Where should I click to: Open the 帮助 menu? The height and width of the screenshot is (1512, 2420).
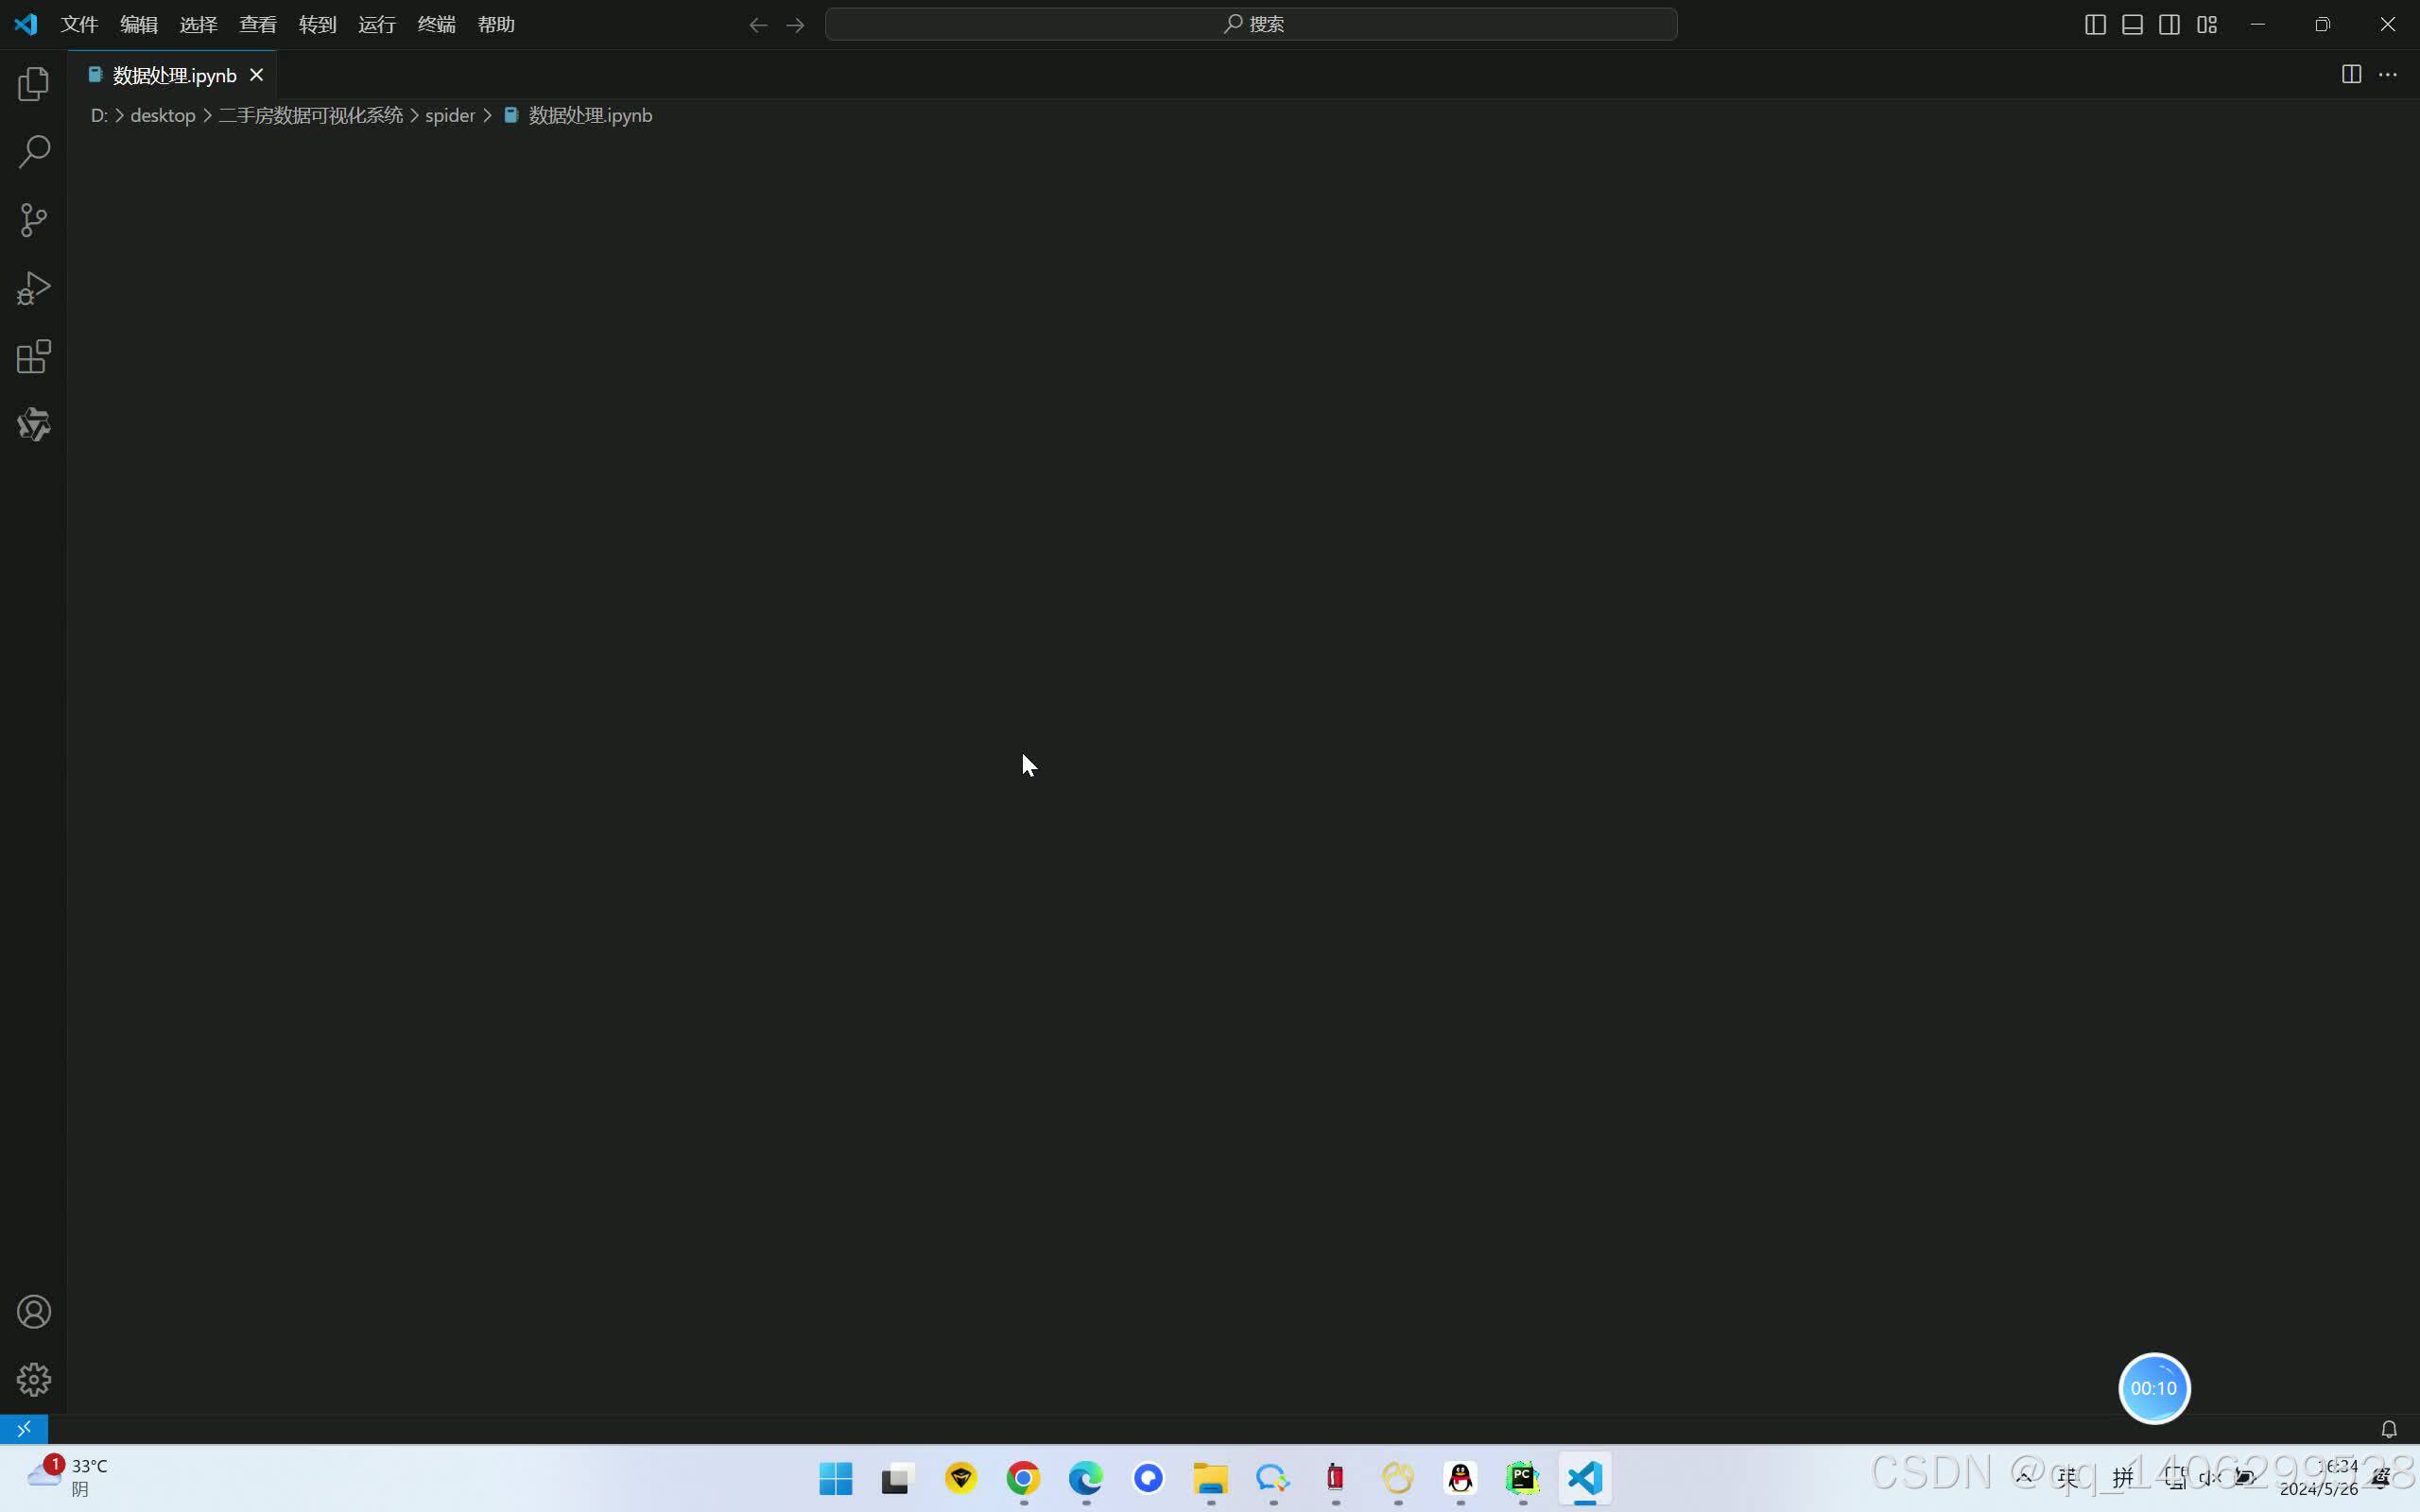[x=496, y=24]
